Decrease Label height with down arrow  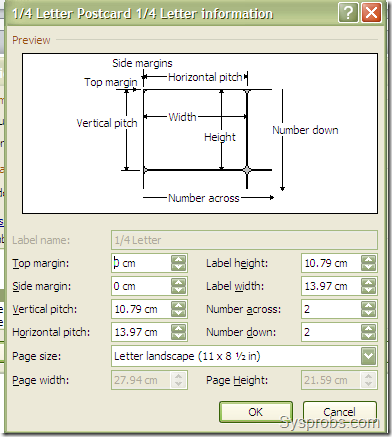(x=368, y=267)
